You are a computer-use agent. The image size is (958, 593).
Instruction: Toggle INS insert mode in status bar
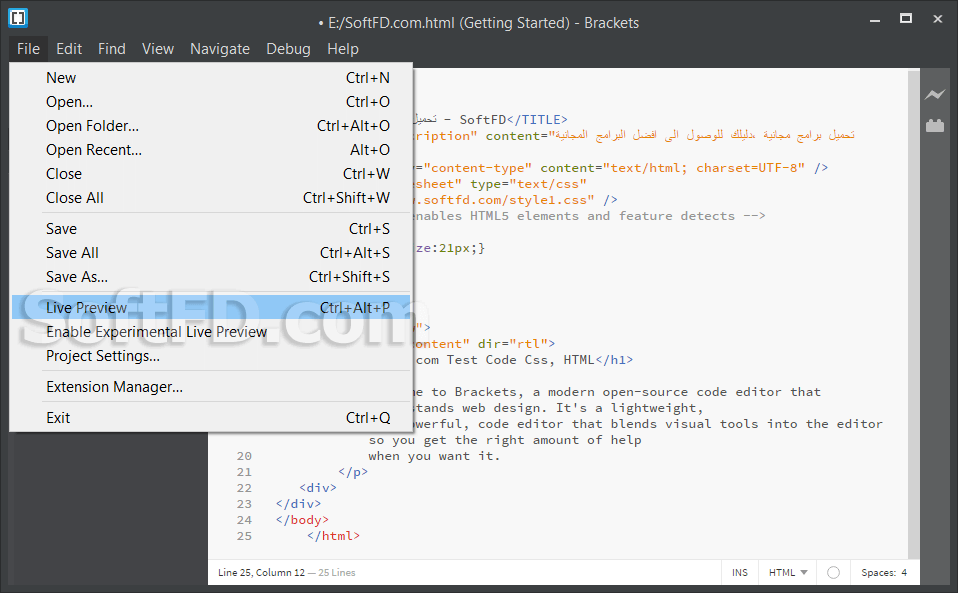740,572
